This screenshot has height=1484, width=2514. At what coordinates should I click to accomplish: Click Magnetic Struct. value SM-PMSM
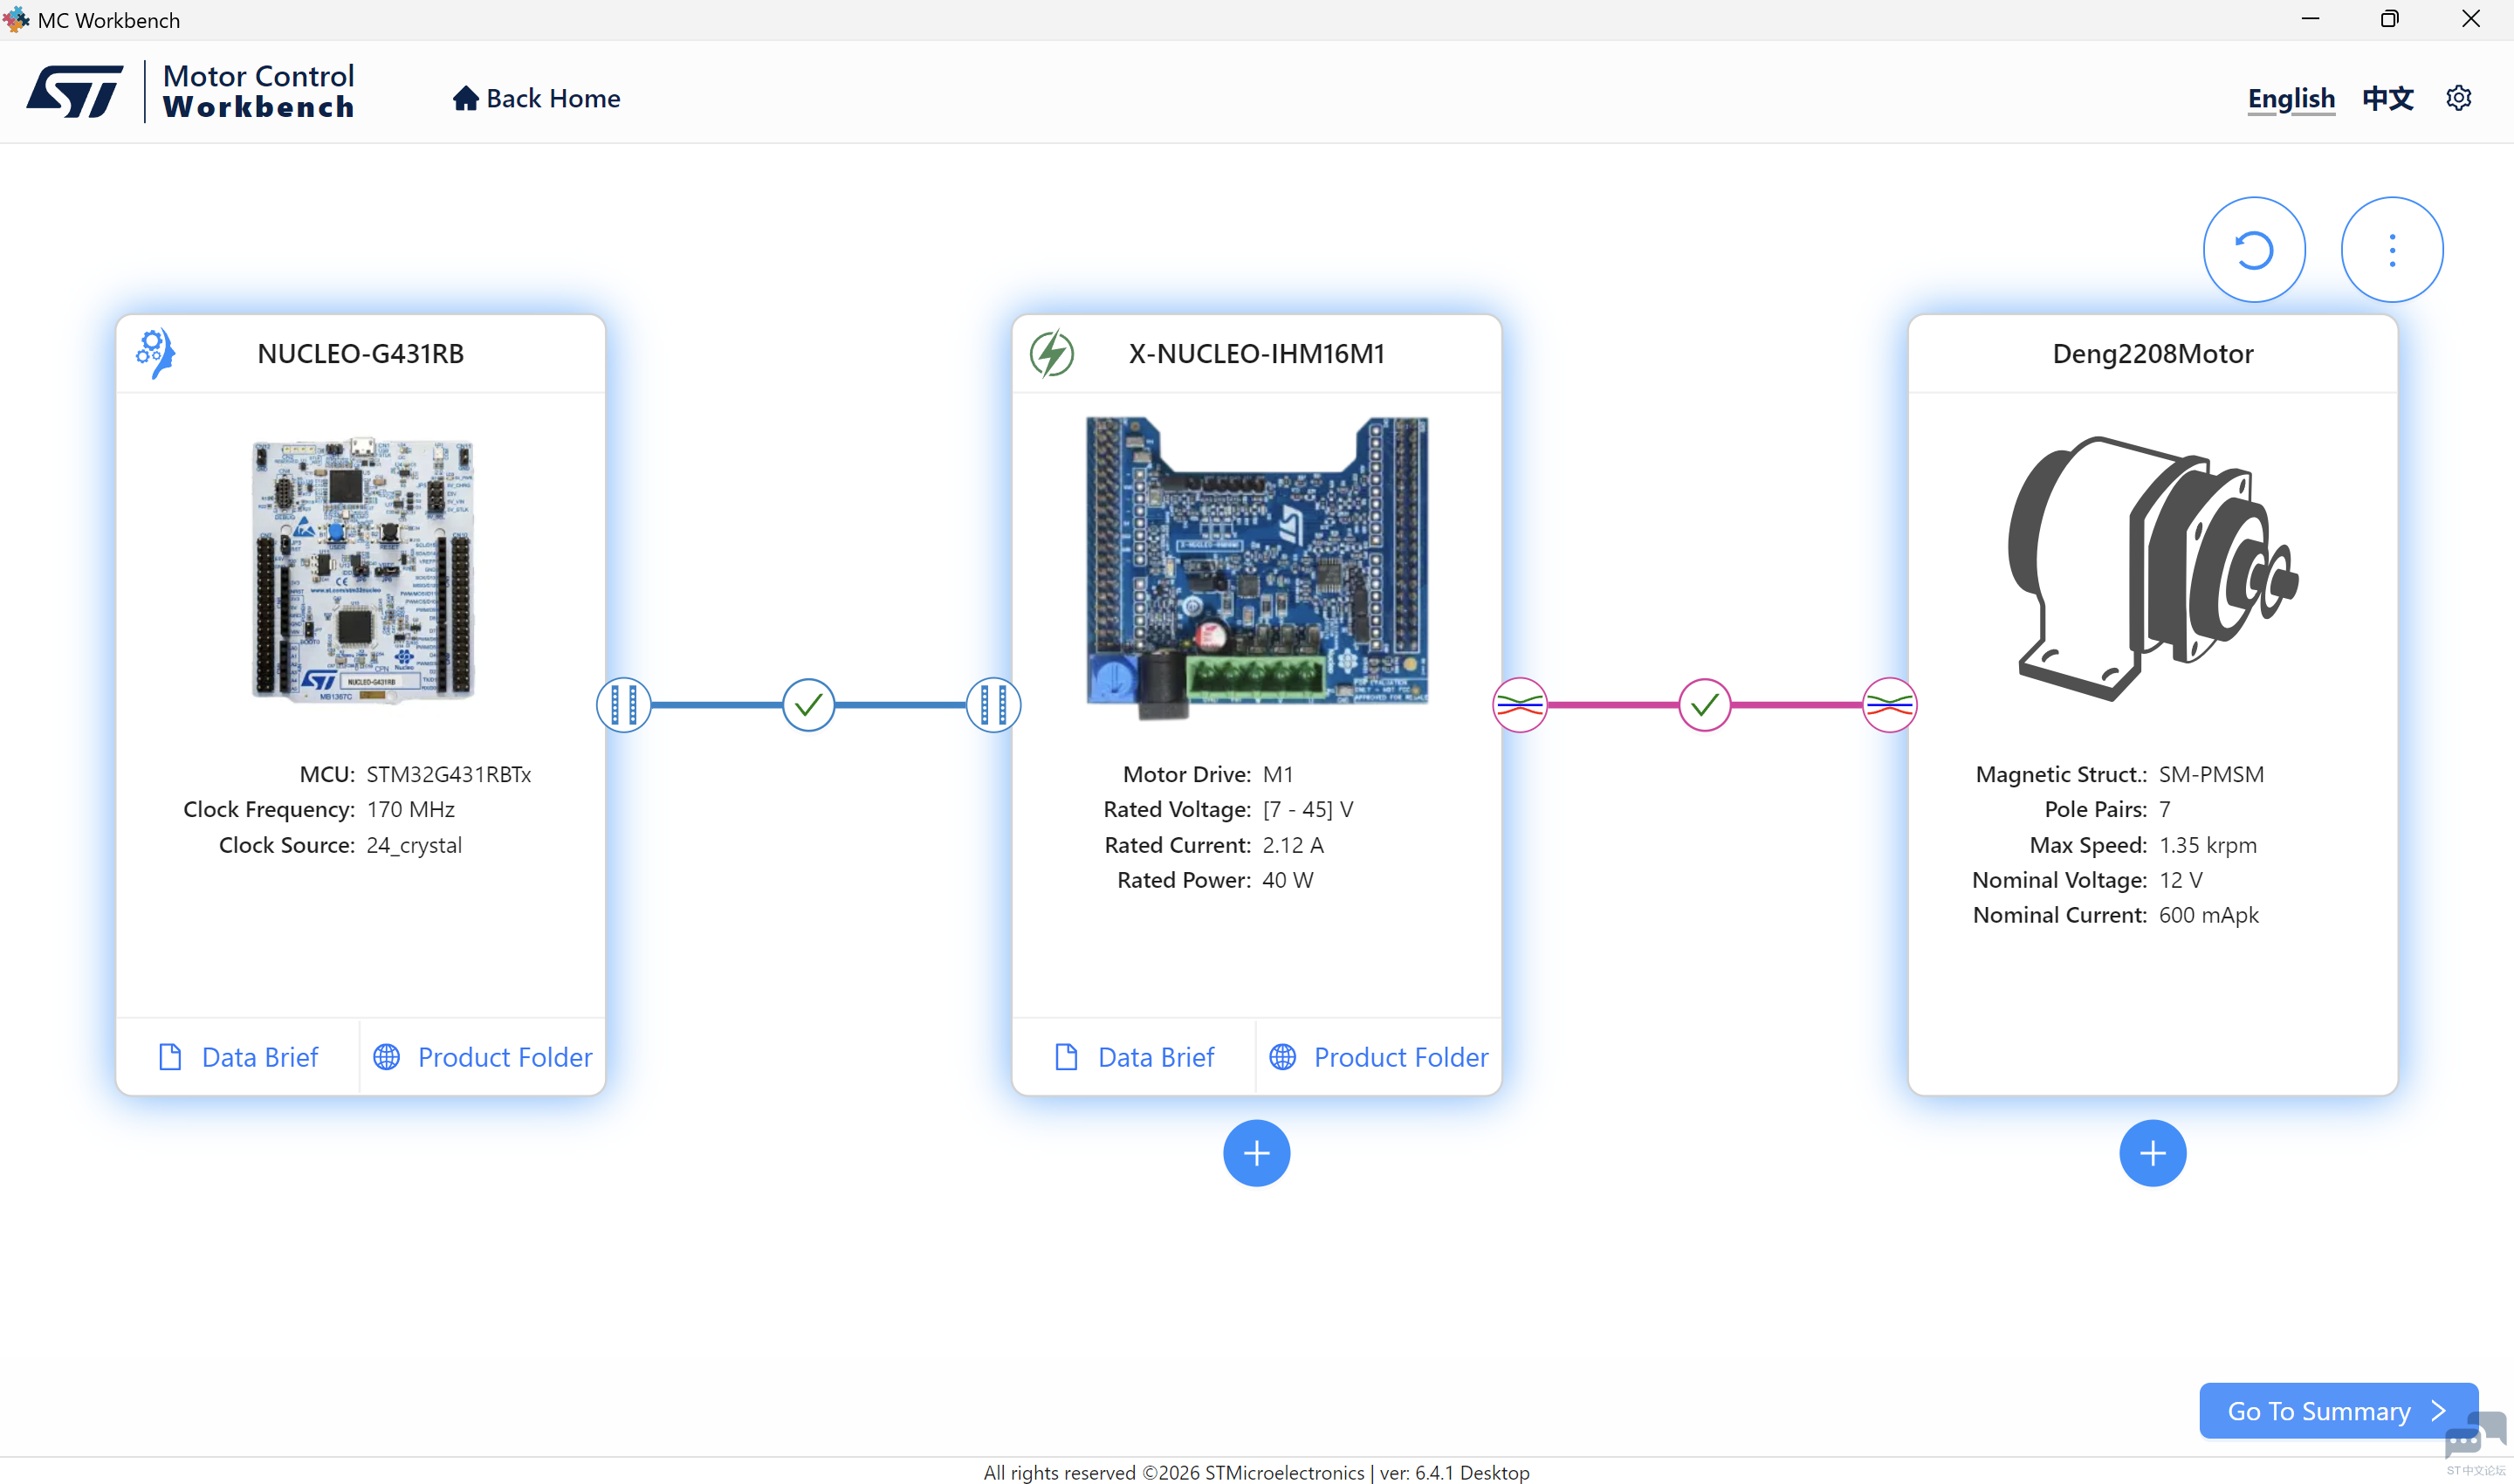point(2212,775)
